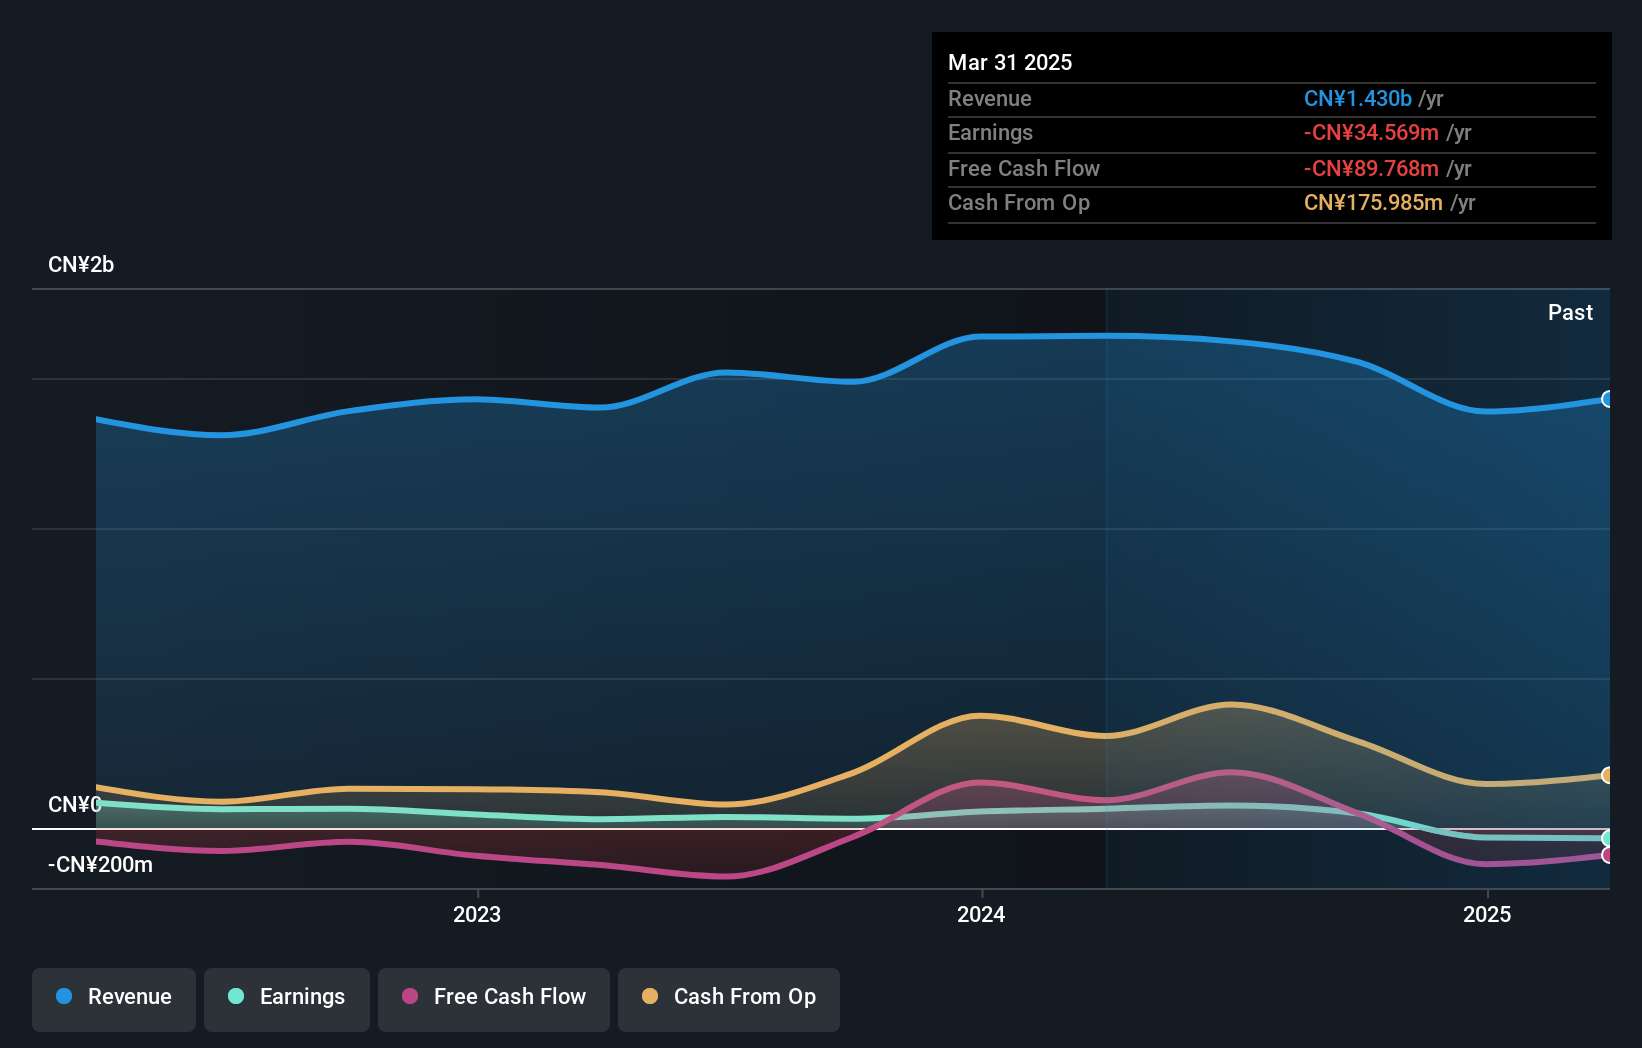This screenshot has width=1642, height=1048.
Task: Click the CN¥1.430b revenue value
Action: click(x=1357, y=99)
